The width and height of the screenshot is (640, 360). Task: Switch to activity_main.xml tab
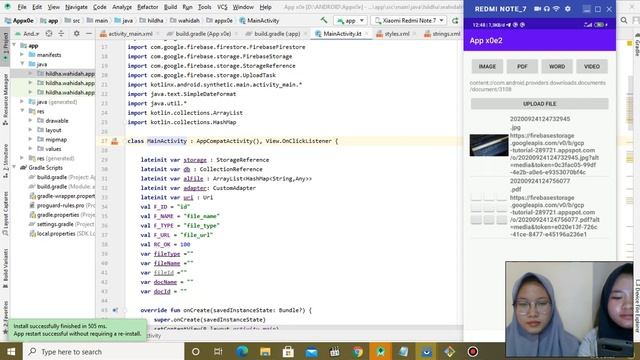point(130,34)
